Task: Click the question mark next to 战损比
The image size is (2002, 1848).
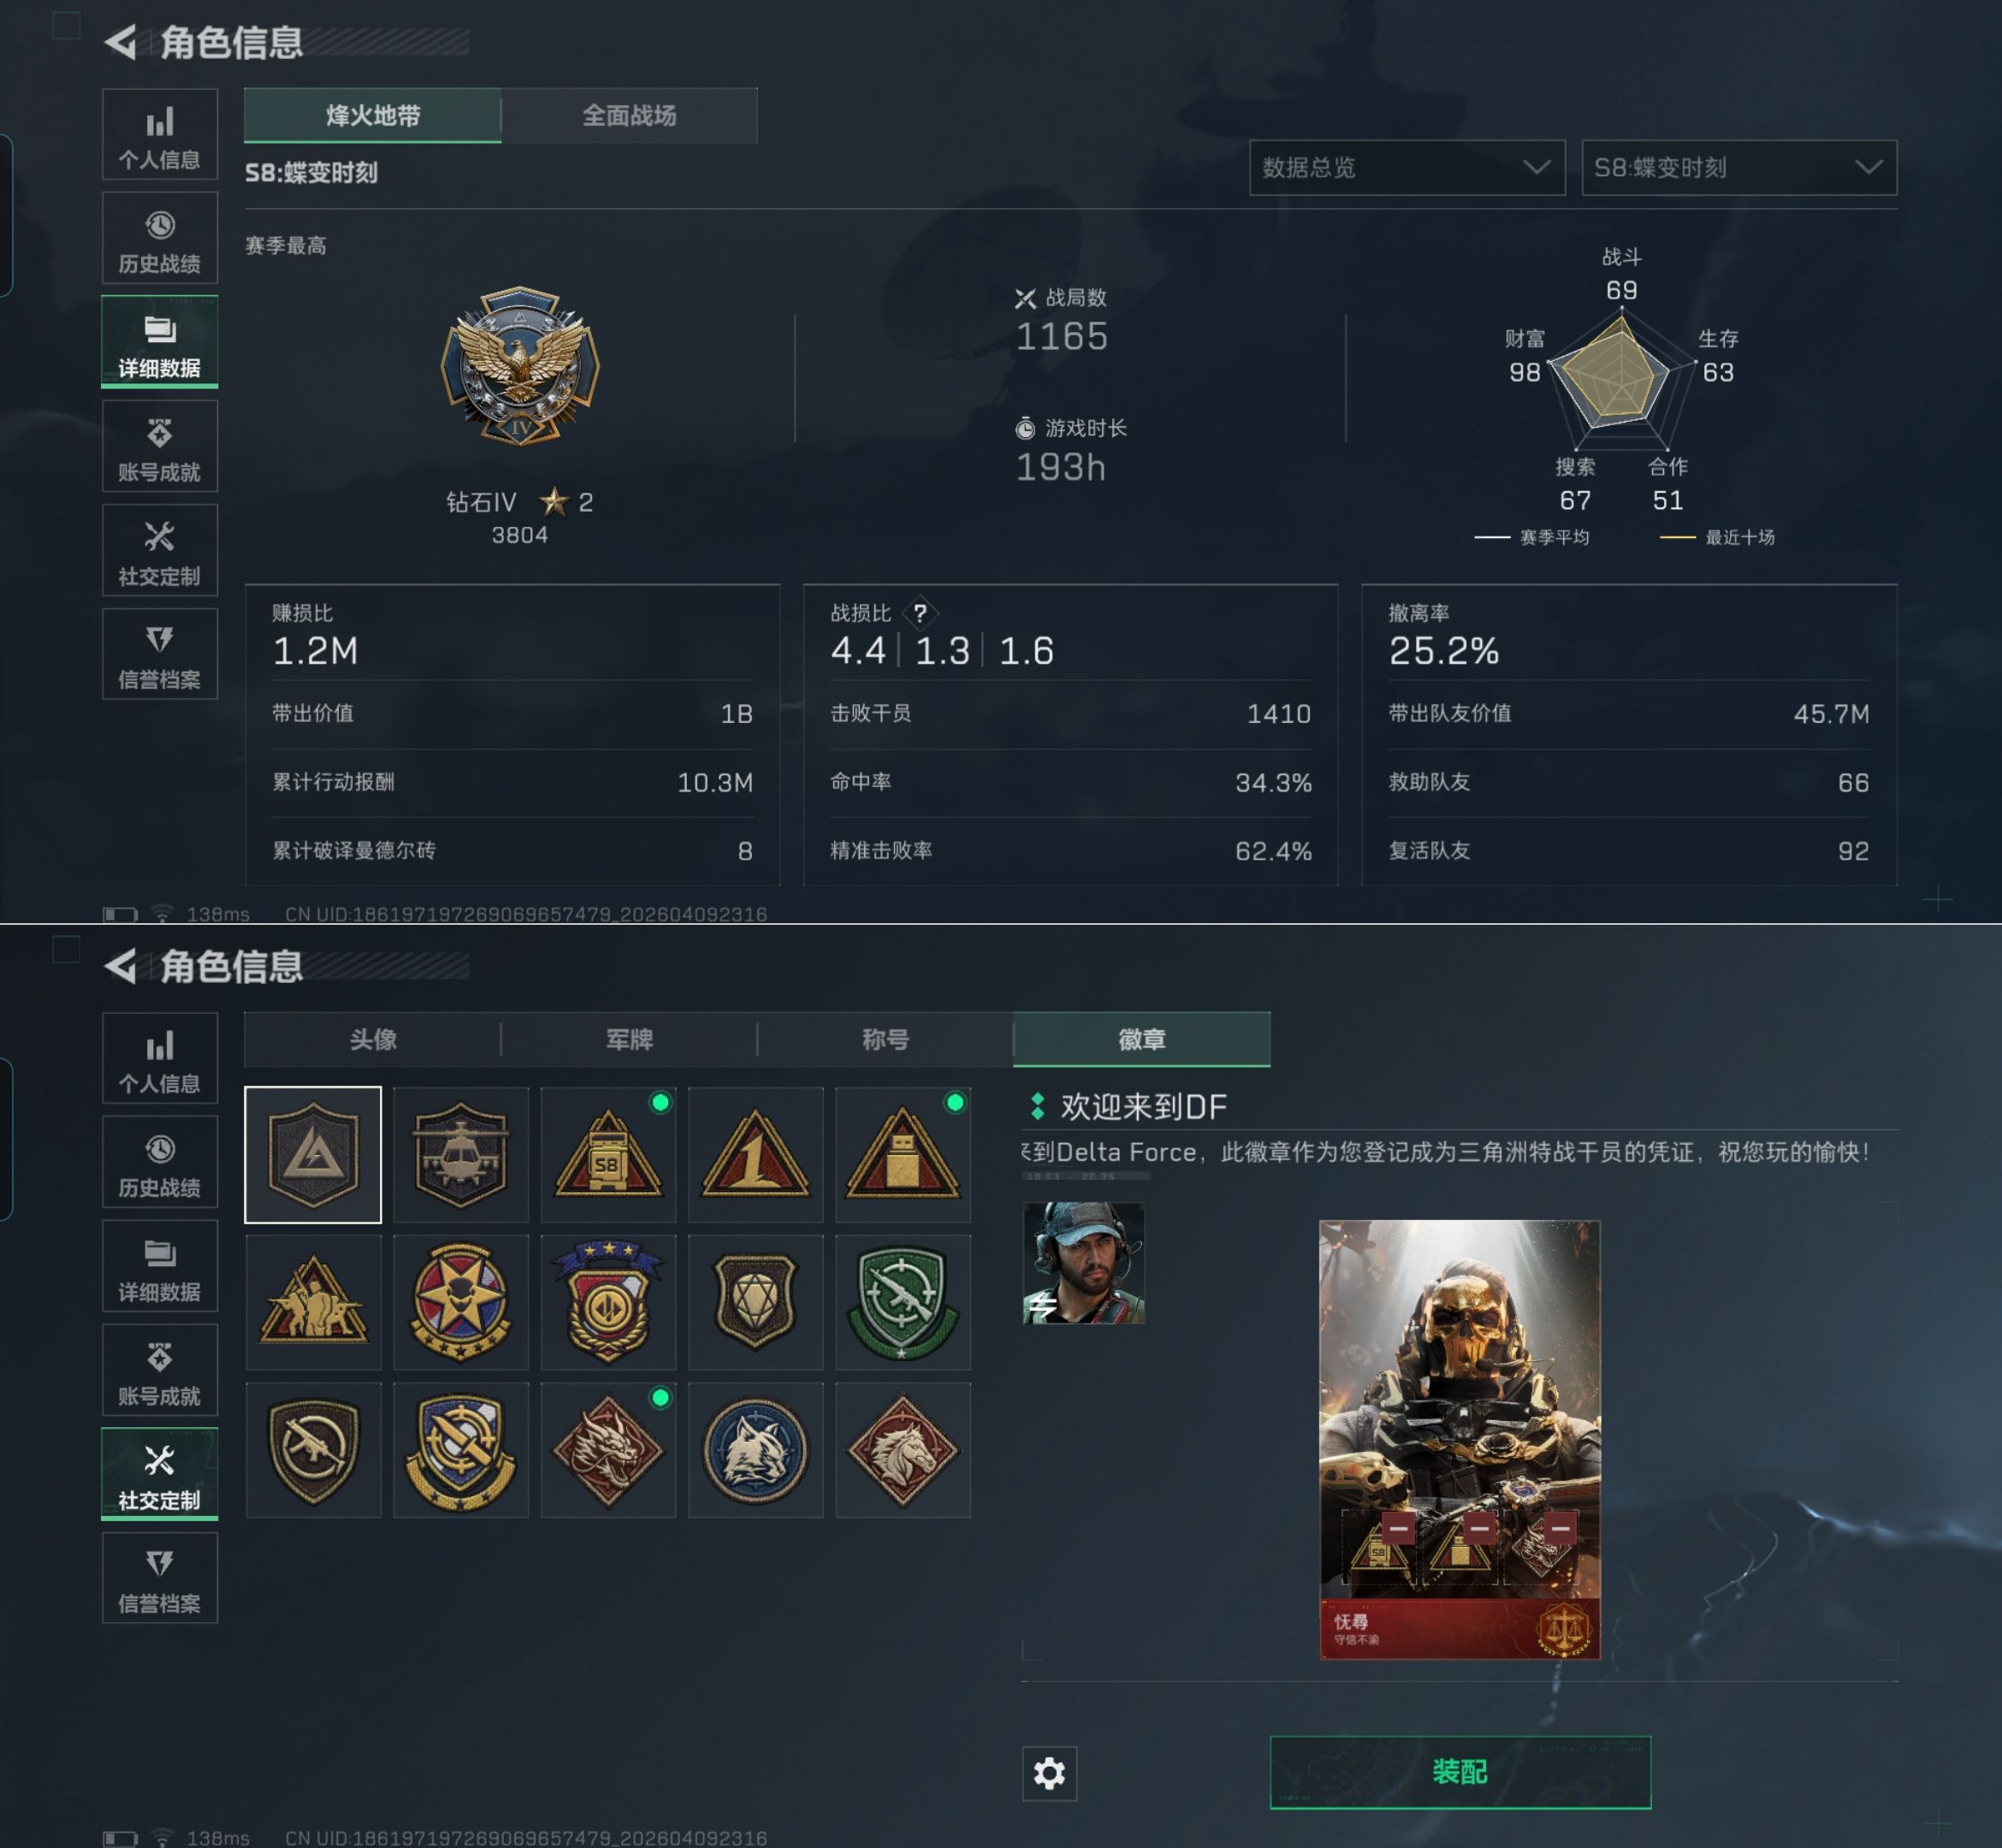Action: (x=920, y=613)
